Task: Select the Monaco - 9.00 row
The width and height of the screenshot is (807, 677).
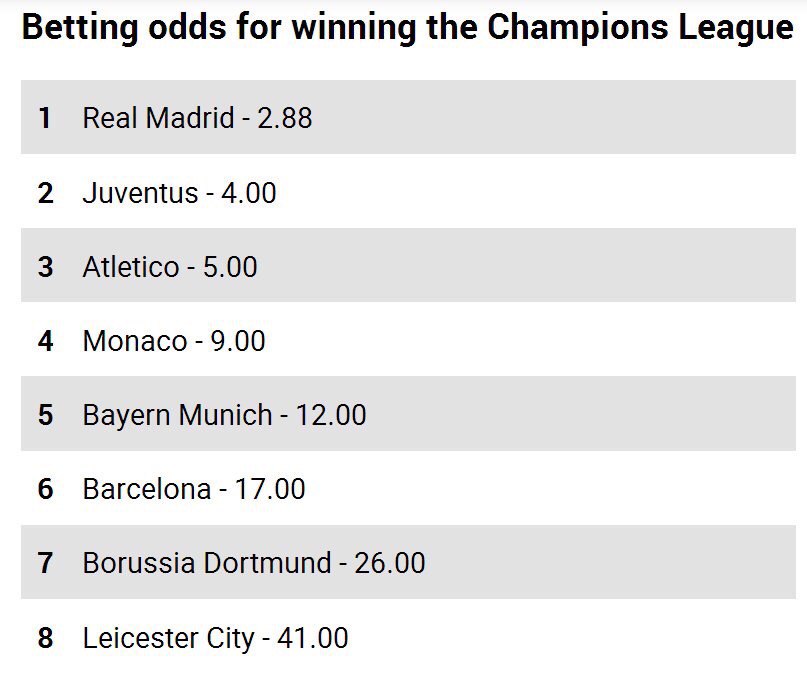Action: point(408,340)
